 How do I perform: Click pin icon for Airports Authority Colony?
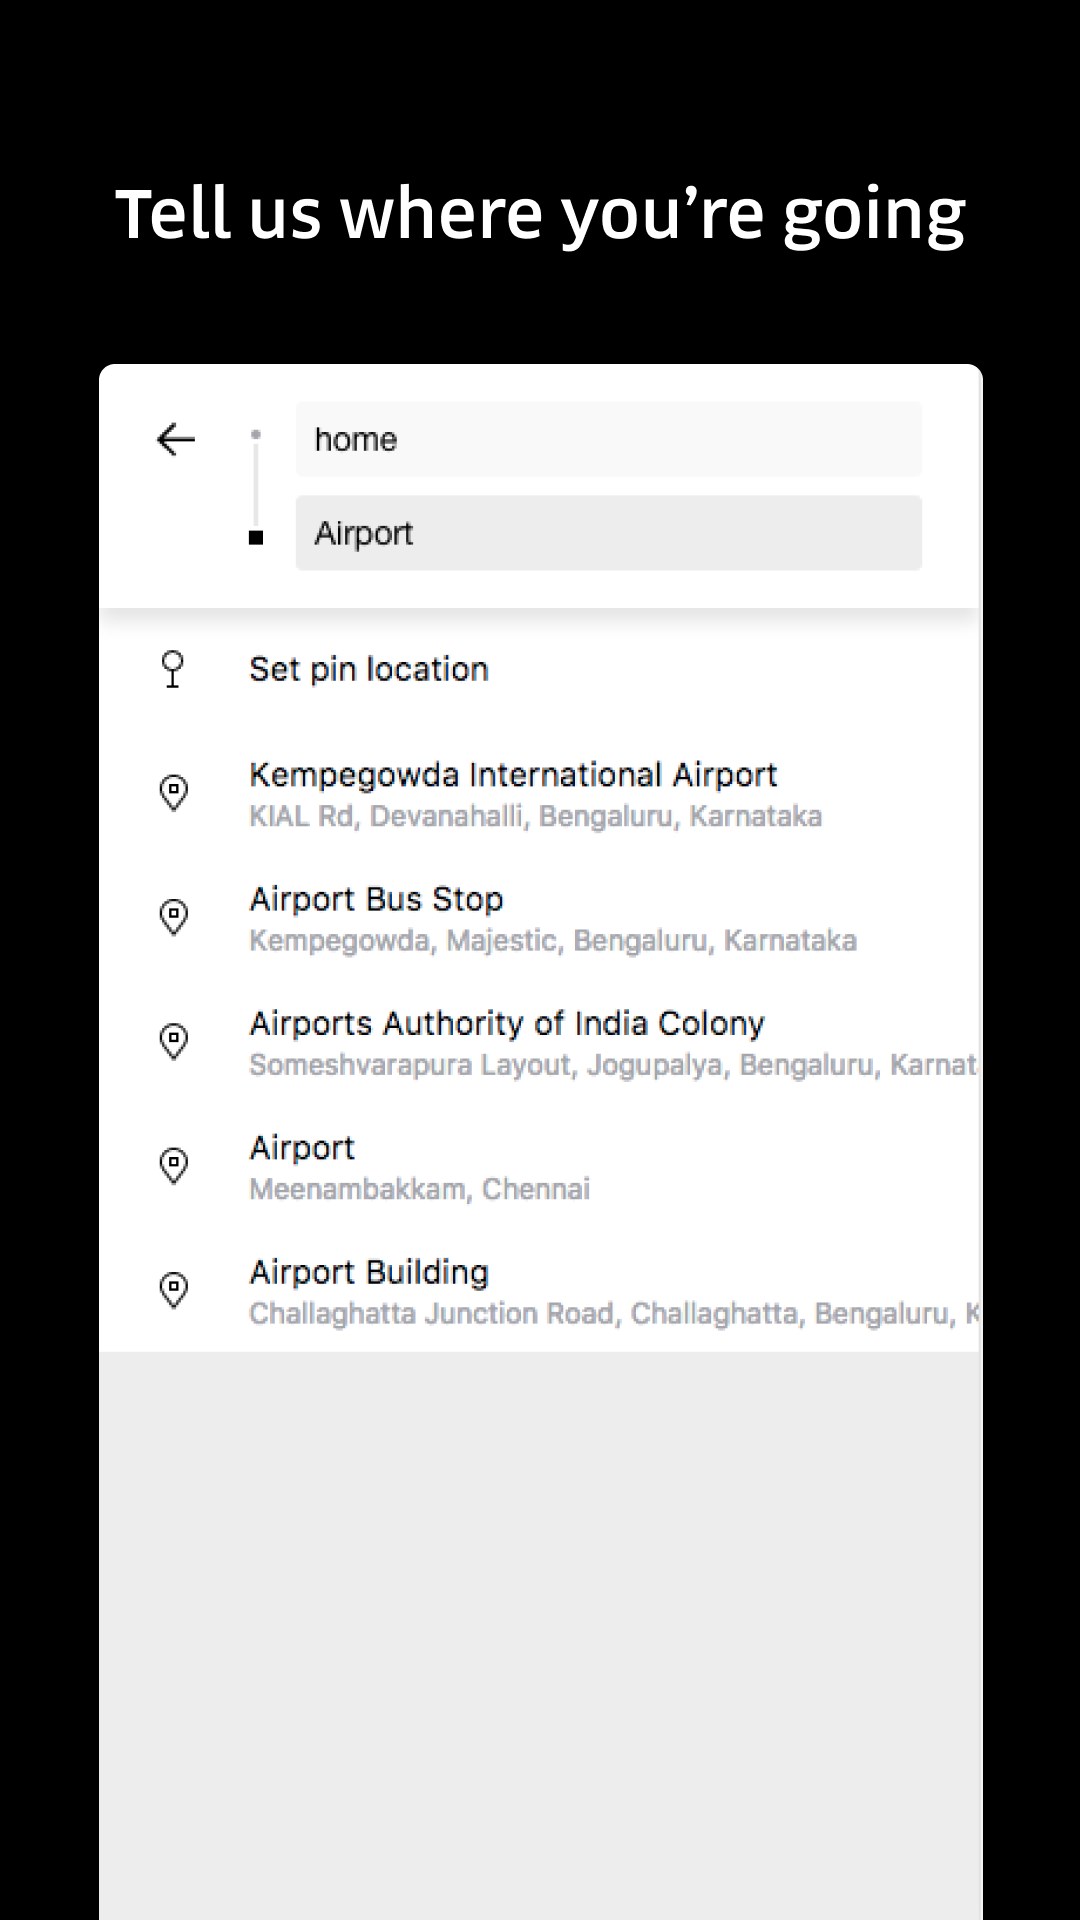pos(174,1041)
